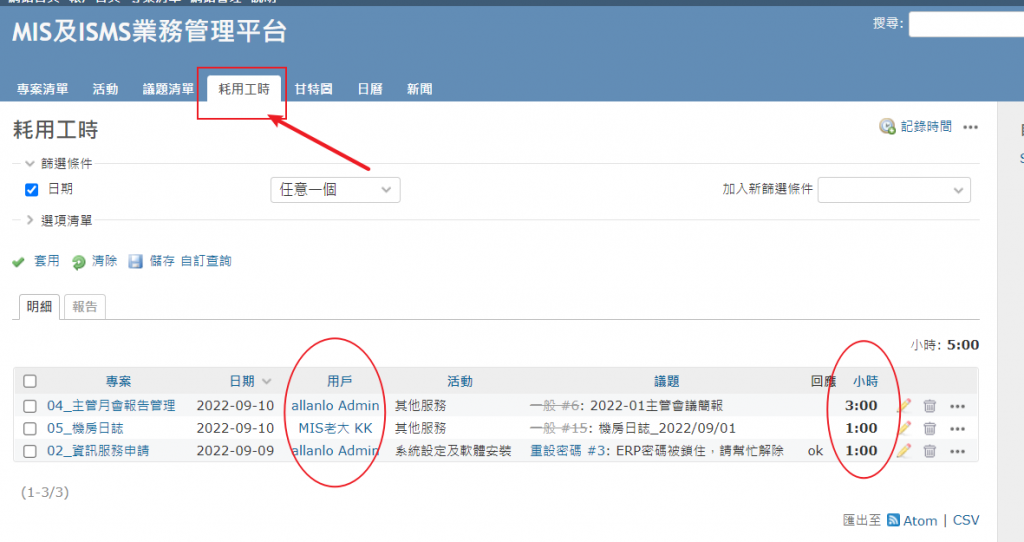Check the 02_資訊服務申請 row checkbox

(30, 451)
